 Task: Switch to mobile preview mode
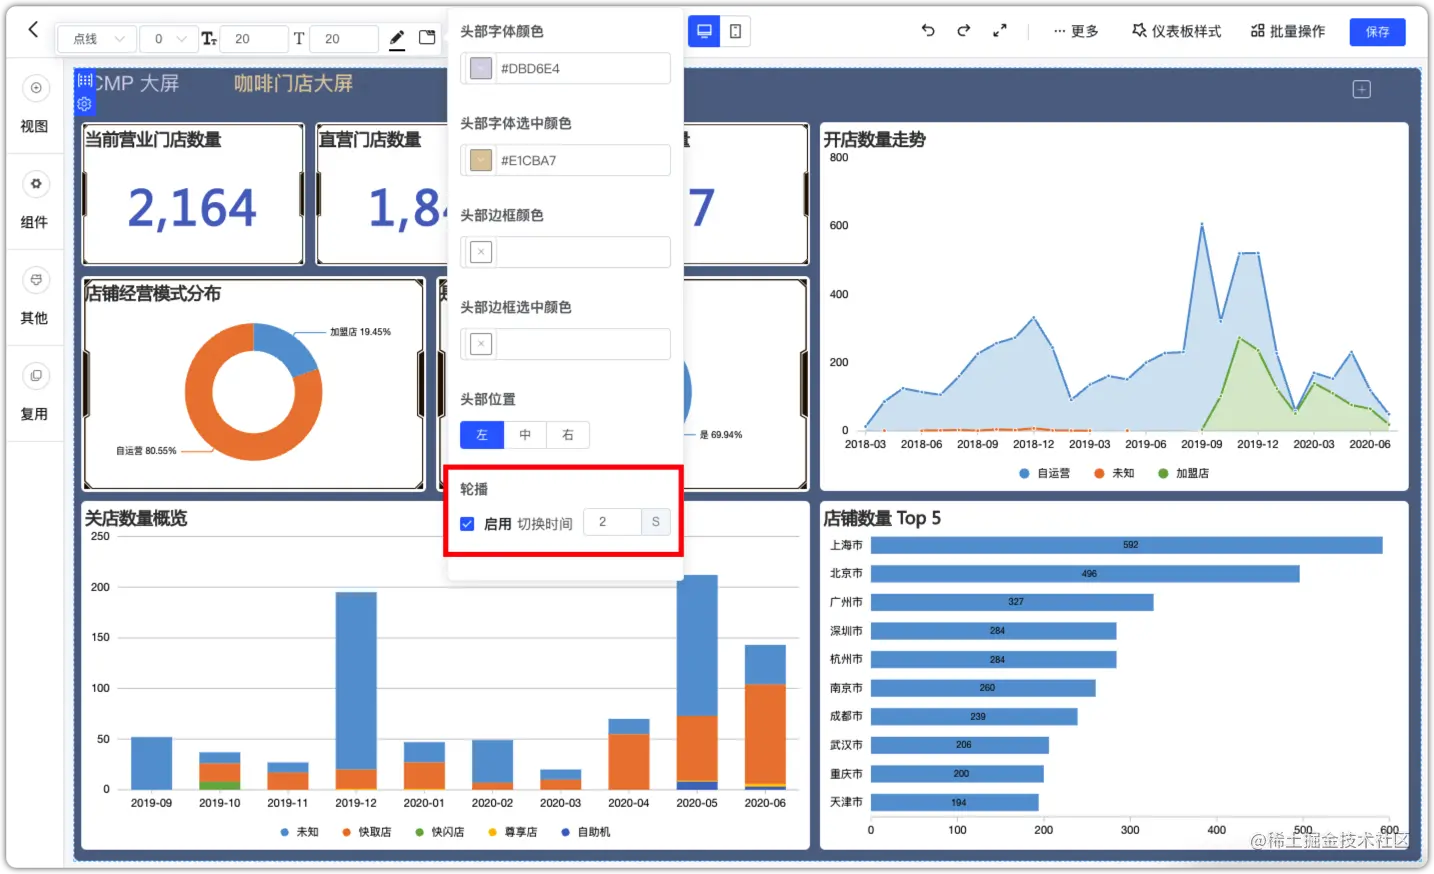click(x=735, y=31)
